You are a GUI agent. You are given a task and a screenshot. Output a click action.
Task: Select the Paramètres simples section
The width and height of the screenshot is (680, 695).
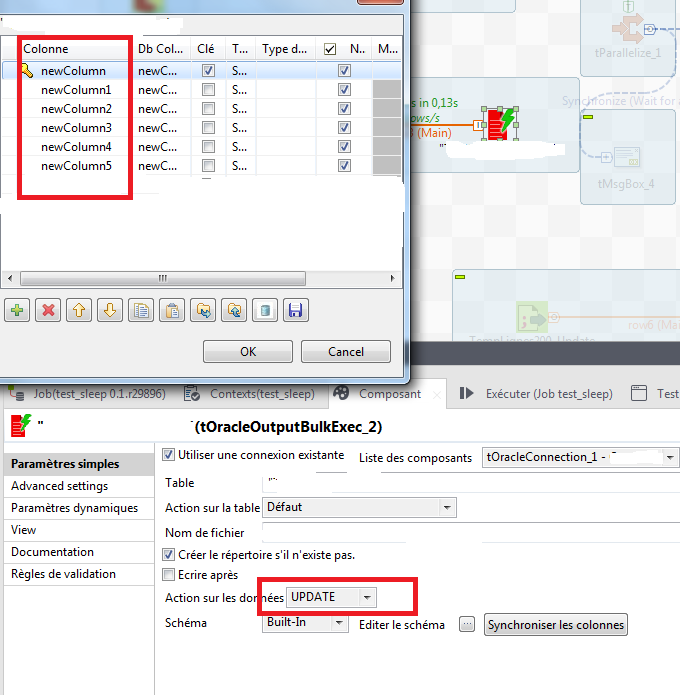79,464
